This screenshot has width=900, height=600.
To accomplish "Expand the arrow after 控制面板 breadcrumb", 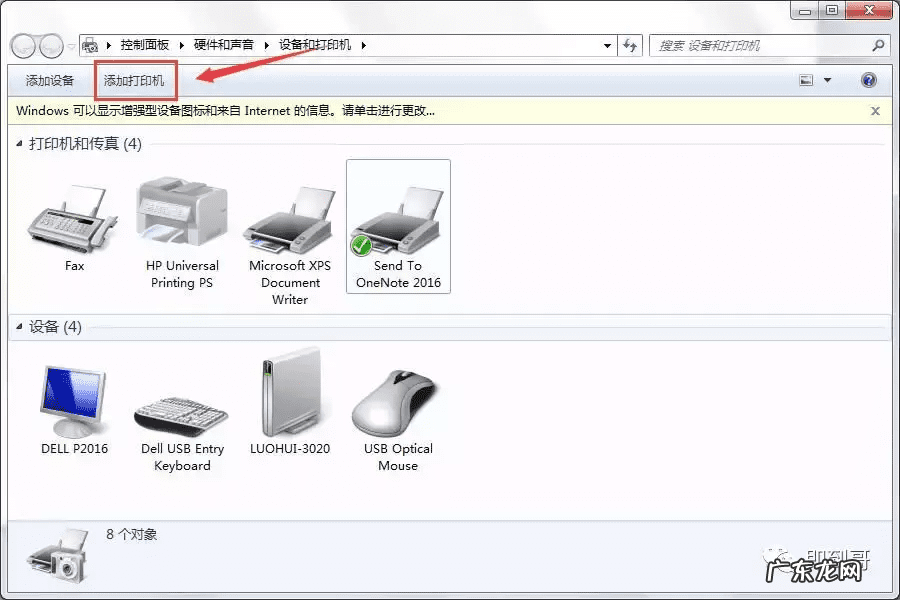I will (x=181, y=45).
